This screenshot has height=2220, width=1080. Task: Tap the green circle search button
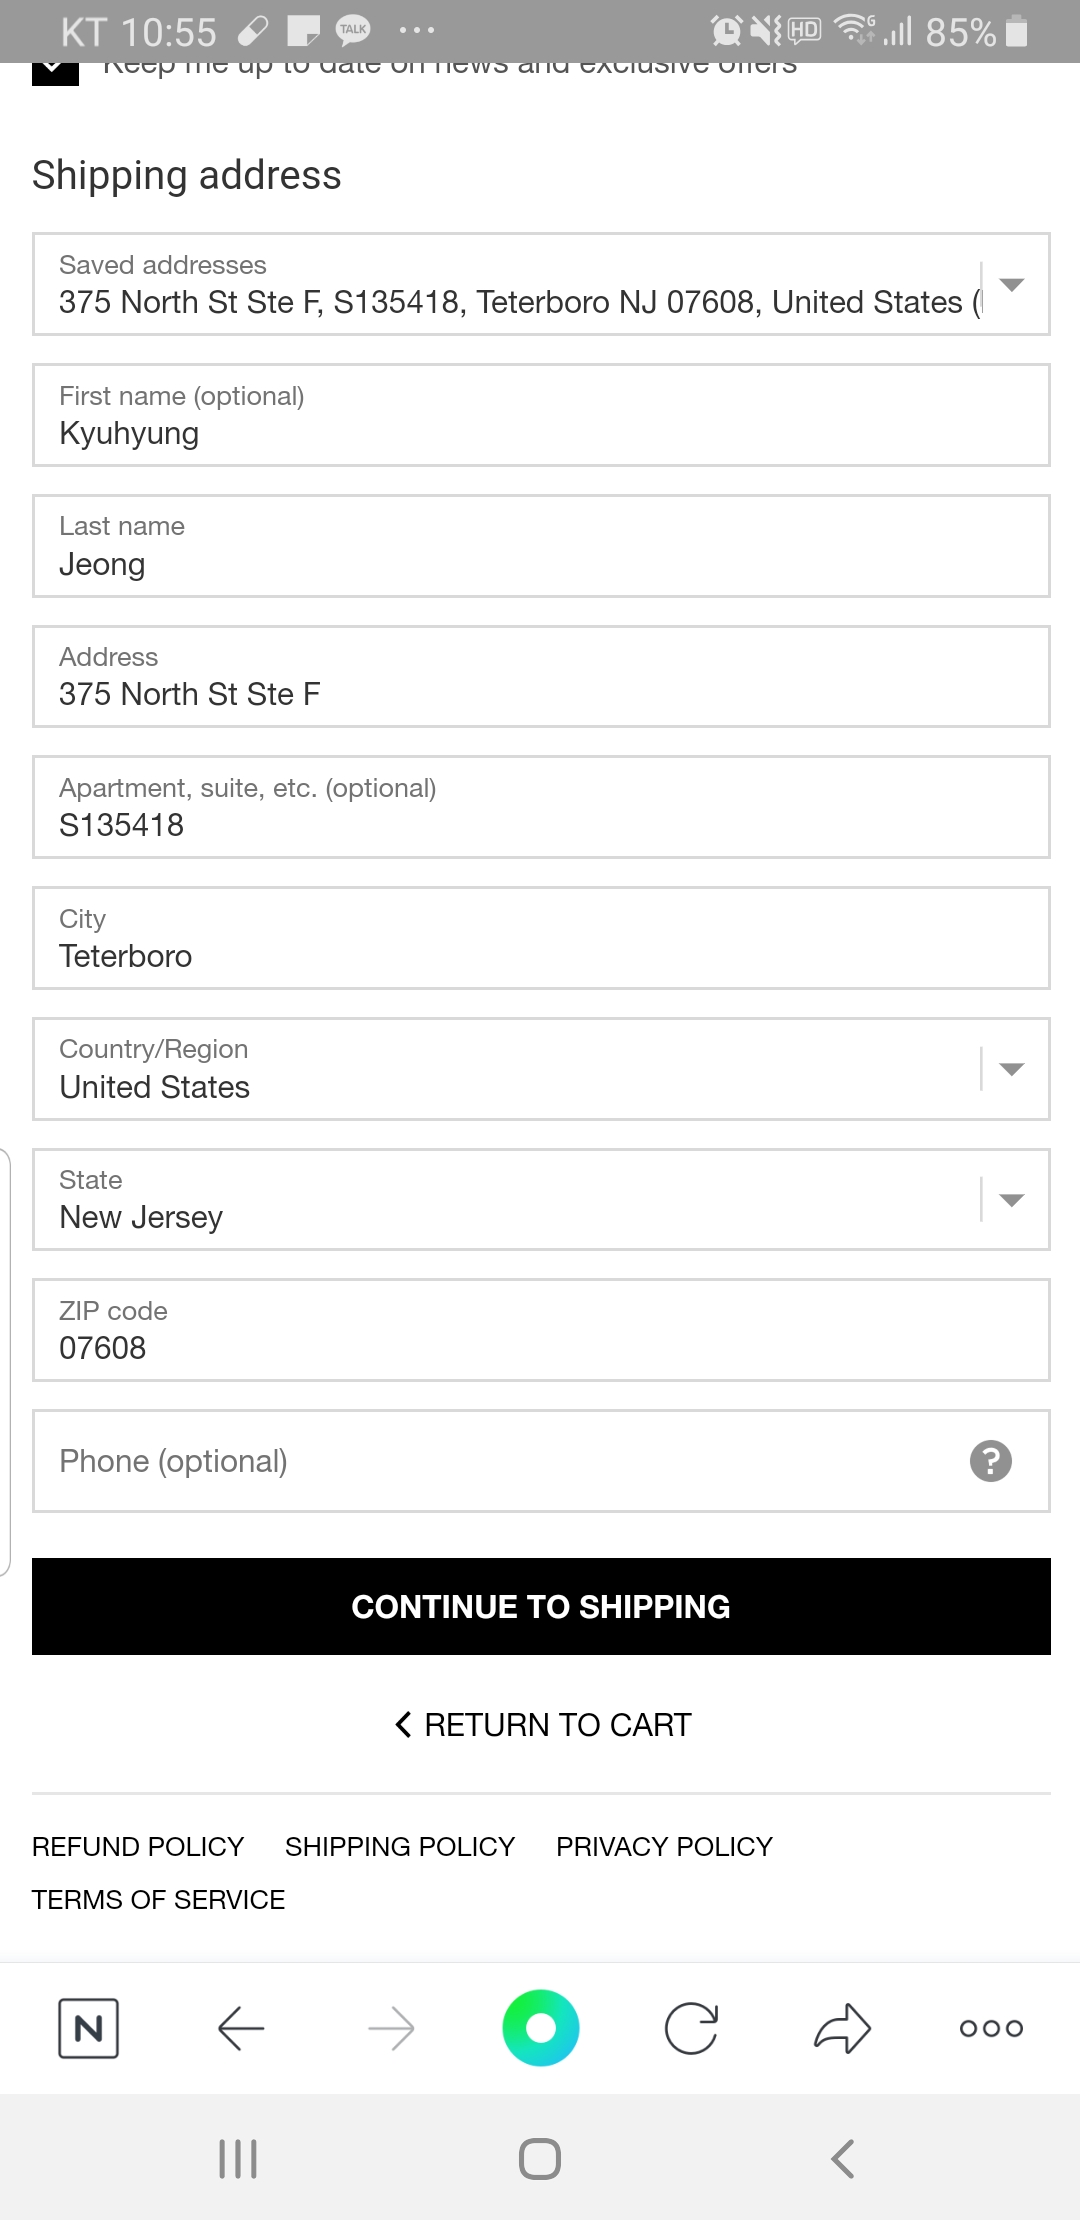(540, 2028)
